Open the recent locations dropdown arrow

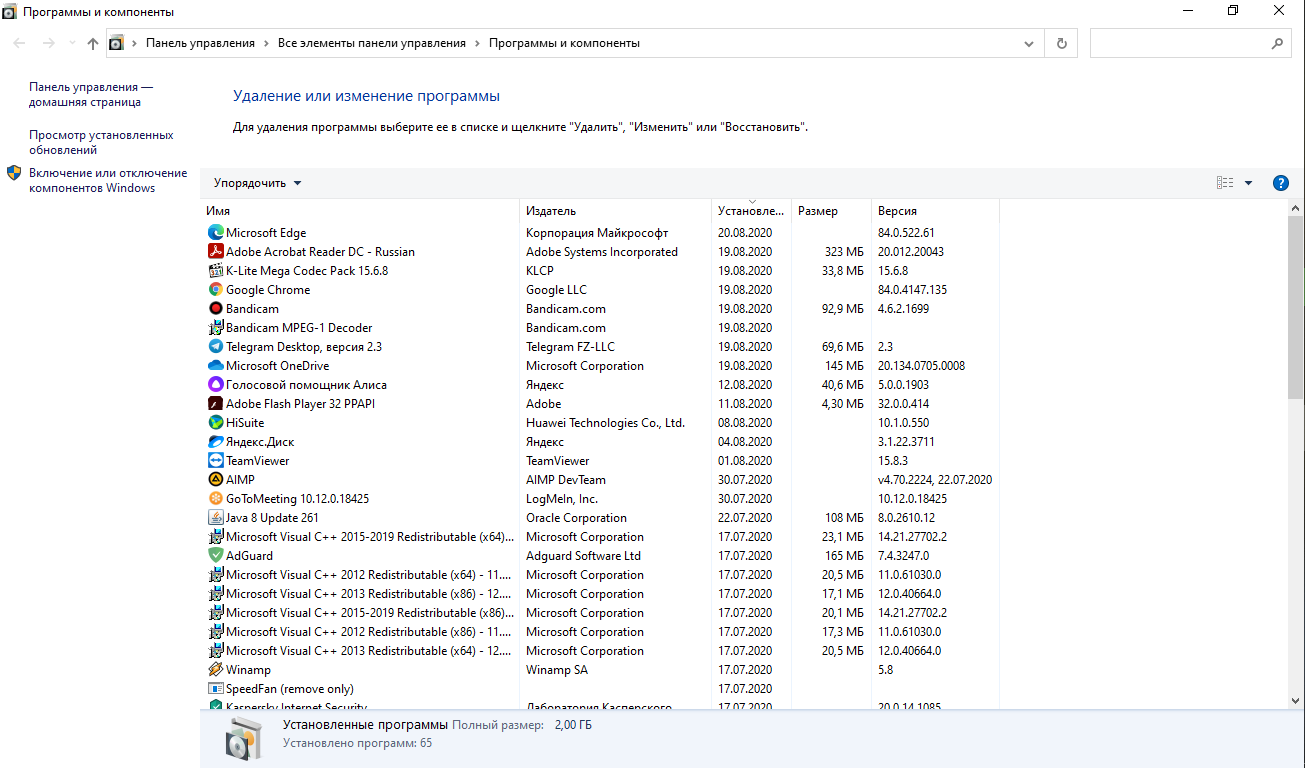pos(72,44)
